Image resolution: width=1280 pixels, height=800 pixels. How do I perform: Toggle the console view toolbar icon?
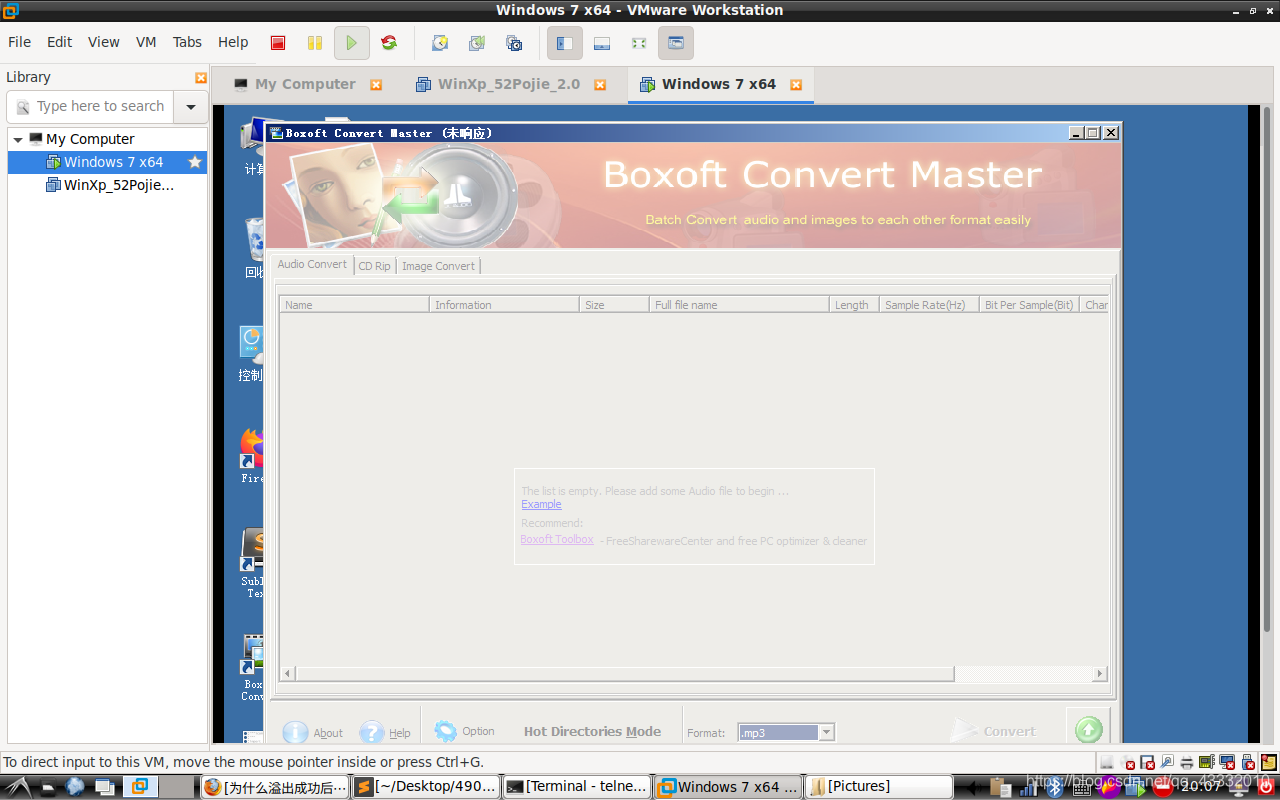click(x=676, y=43)
